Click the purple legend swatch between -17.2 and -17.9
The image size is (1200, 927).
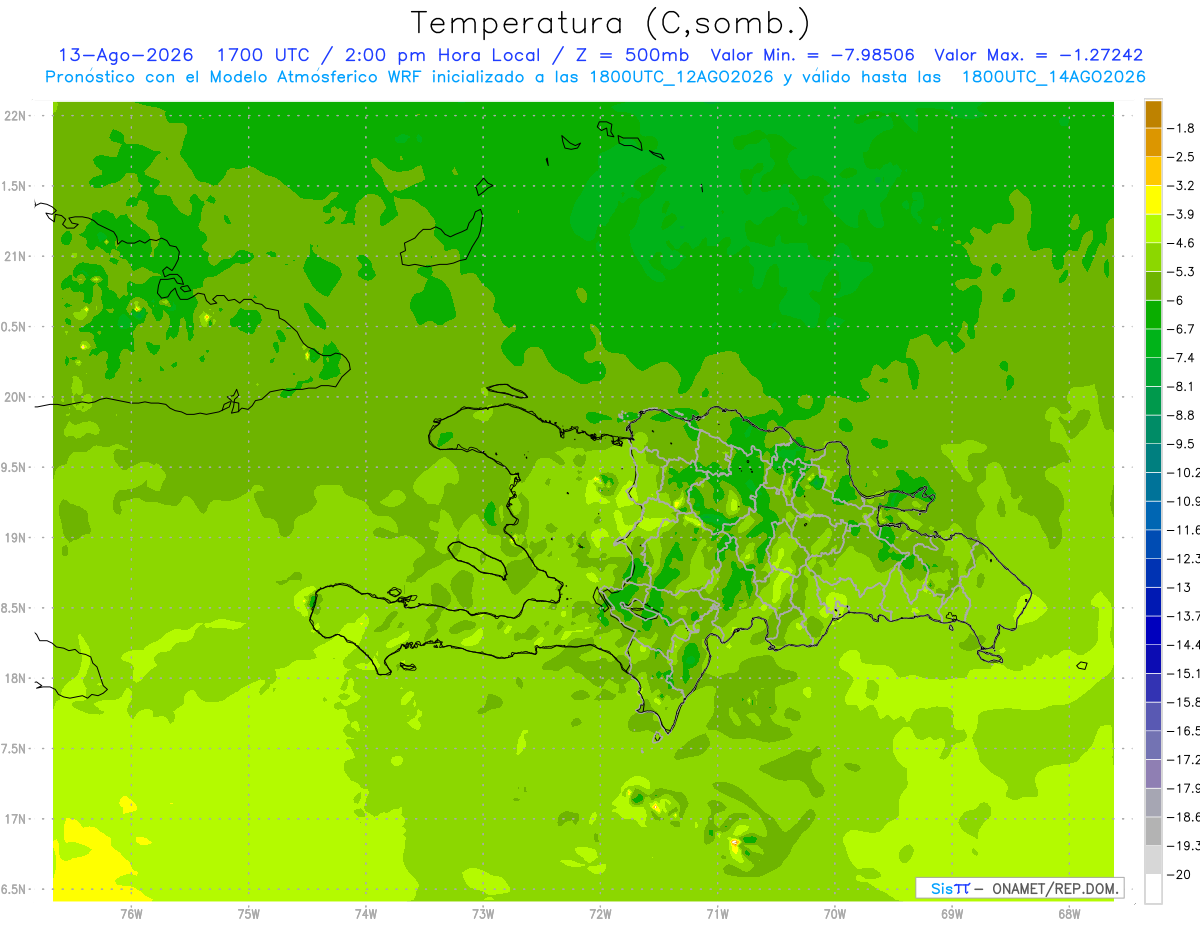[x=1153, y=773]
